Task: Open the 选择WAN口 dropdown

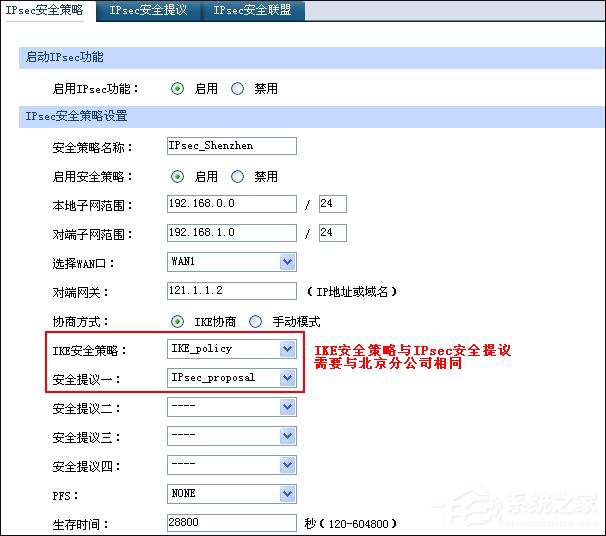Action: [x=232, y=262]
